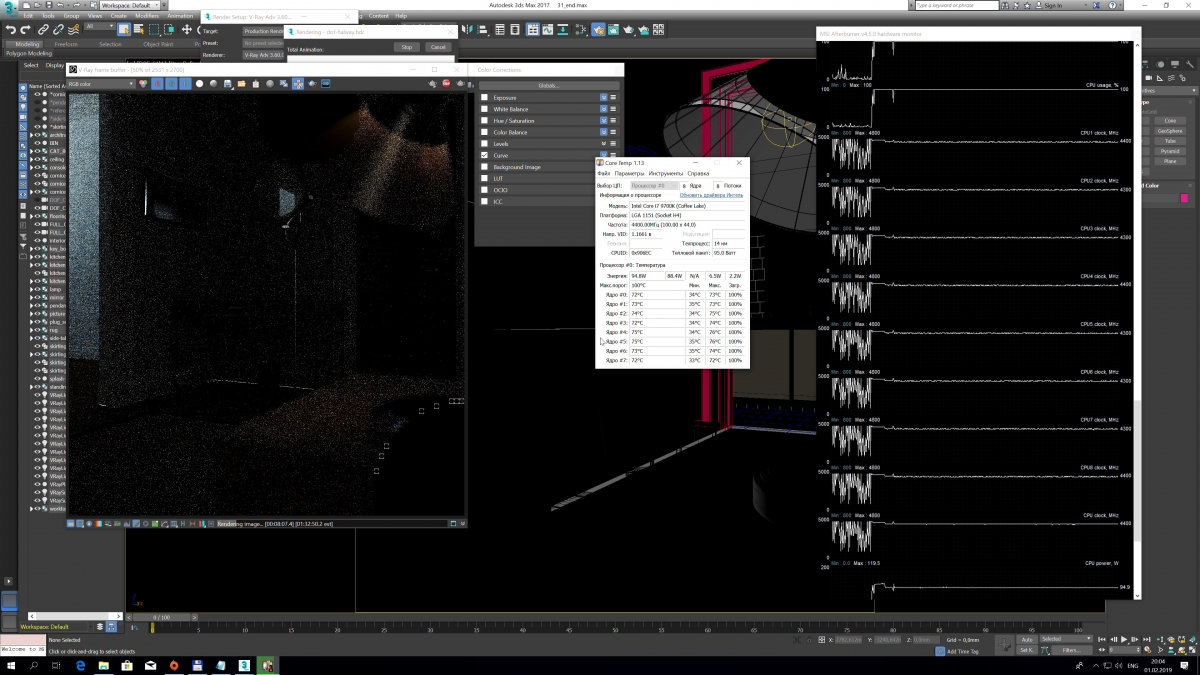Screen dimensions: 1200x675
Task: Click the green channel button in frame buffer
Action: coord(171,84)
